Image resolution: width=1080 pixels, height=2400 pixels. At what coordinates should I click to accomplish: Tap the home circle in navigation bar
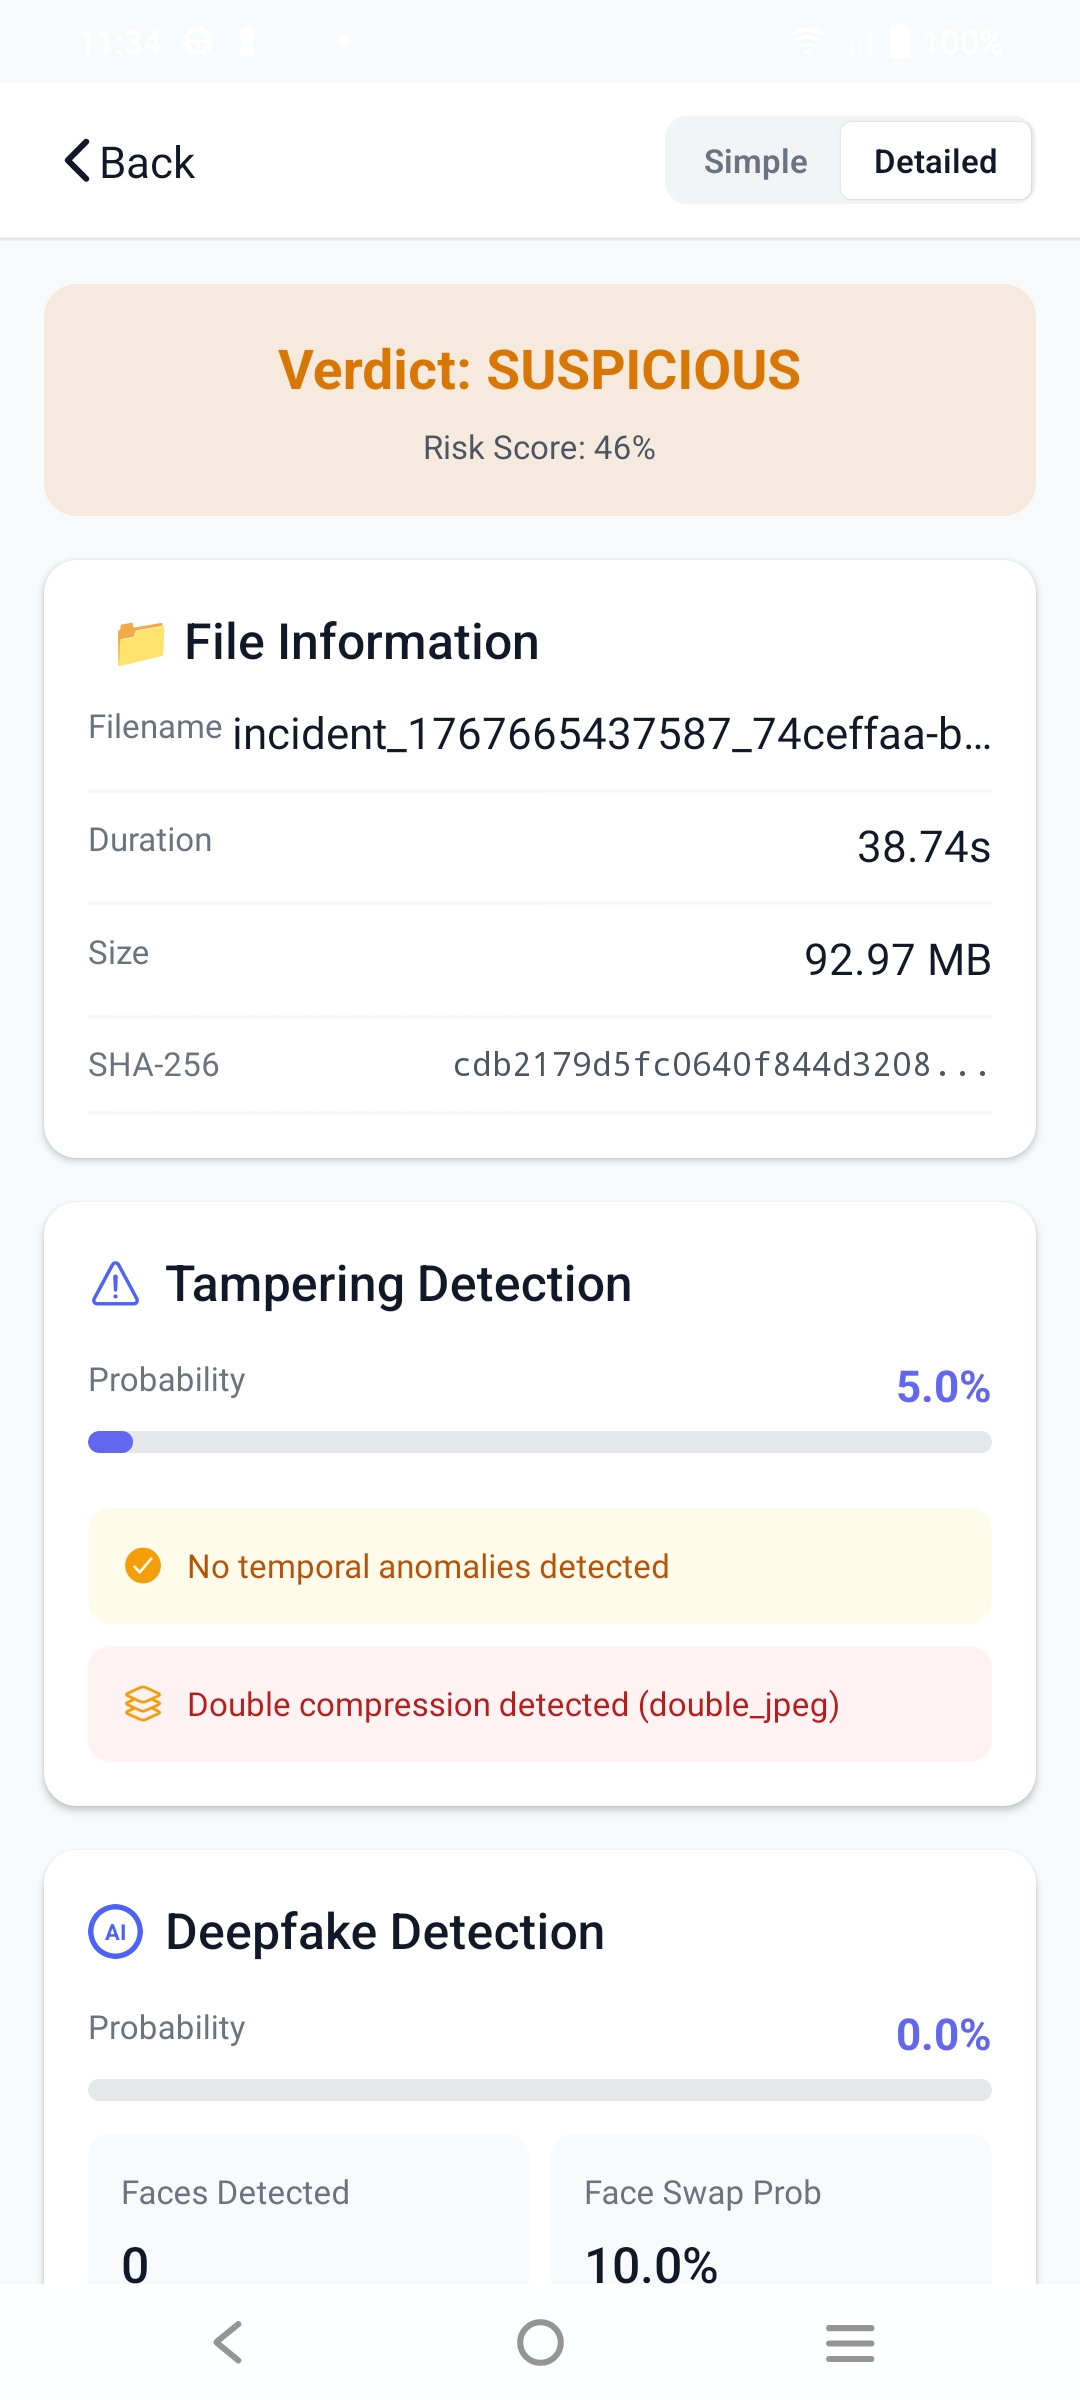tap(539, 2343)
